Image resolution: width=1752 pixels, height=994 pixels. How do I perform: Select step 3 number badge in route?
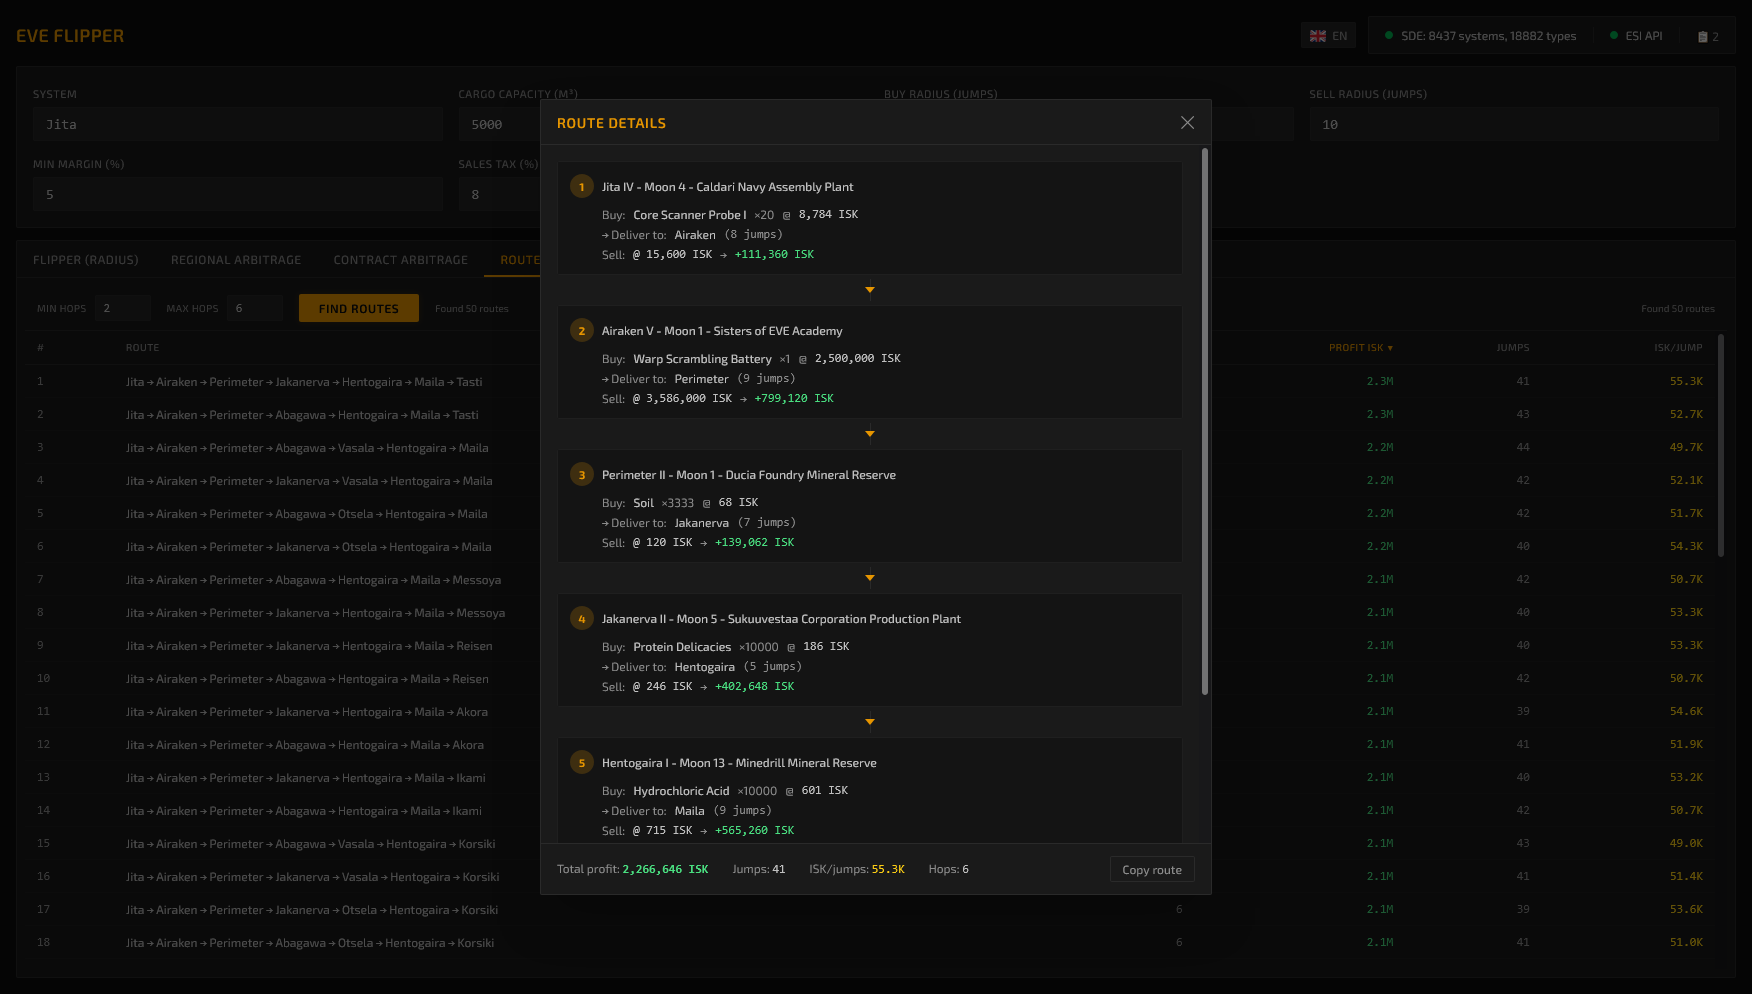(582, 475)
